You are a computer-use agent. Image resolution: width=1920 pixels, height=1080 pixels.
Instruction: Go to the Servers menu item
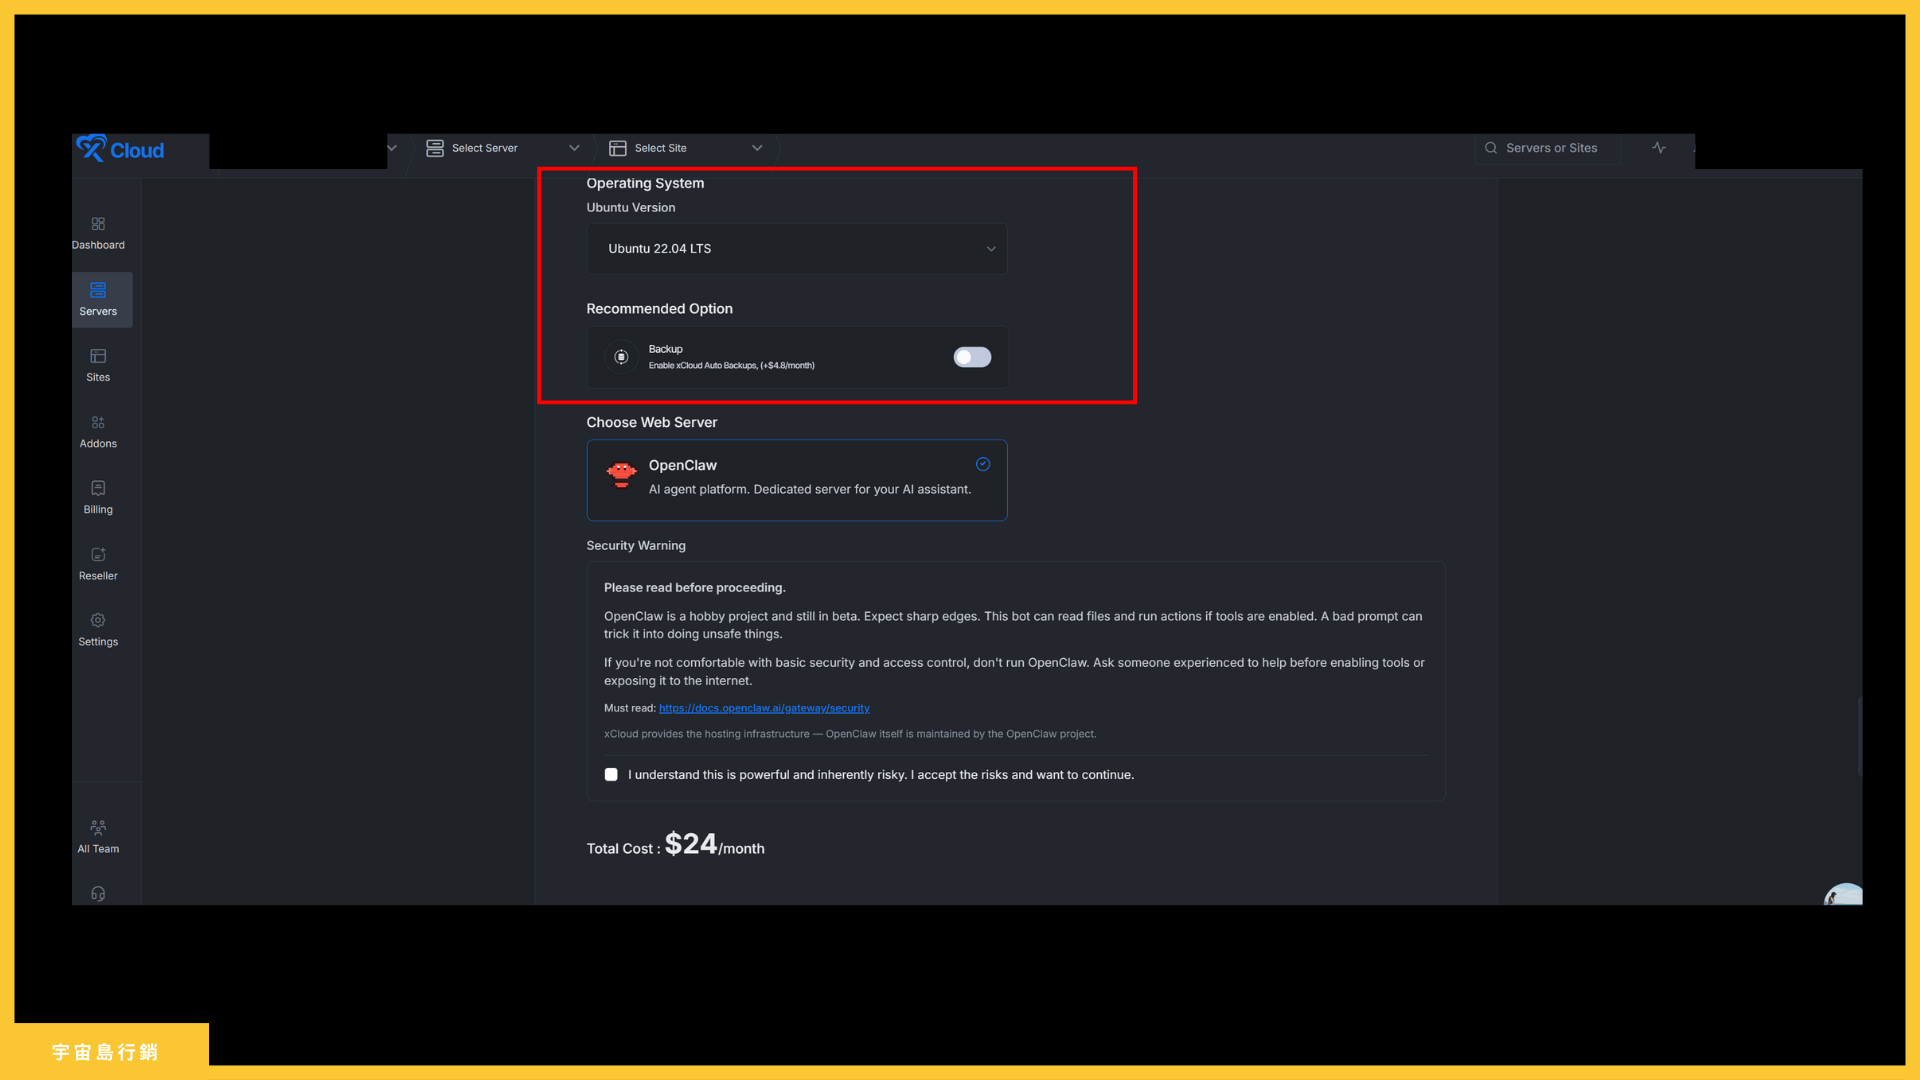pyautogui.click(x=98, y=299)
